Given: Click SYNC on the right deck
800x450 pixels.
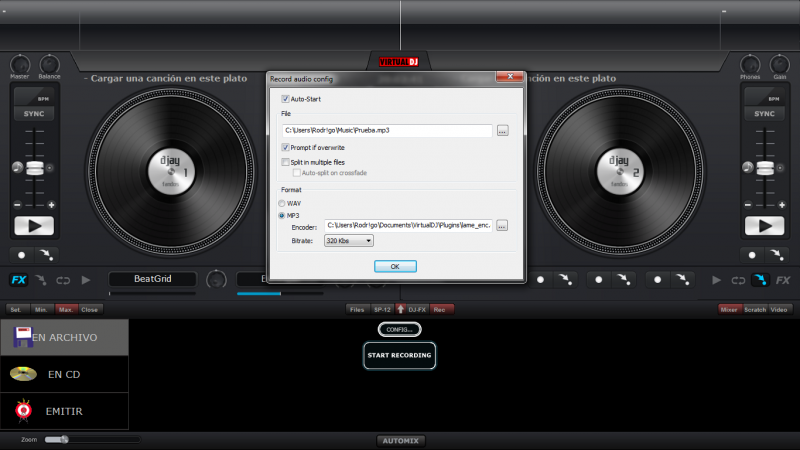Looking at the screenshot, I should (764, 114).
